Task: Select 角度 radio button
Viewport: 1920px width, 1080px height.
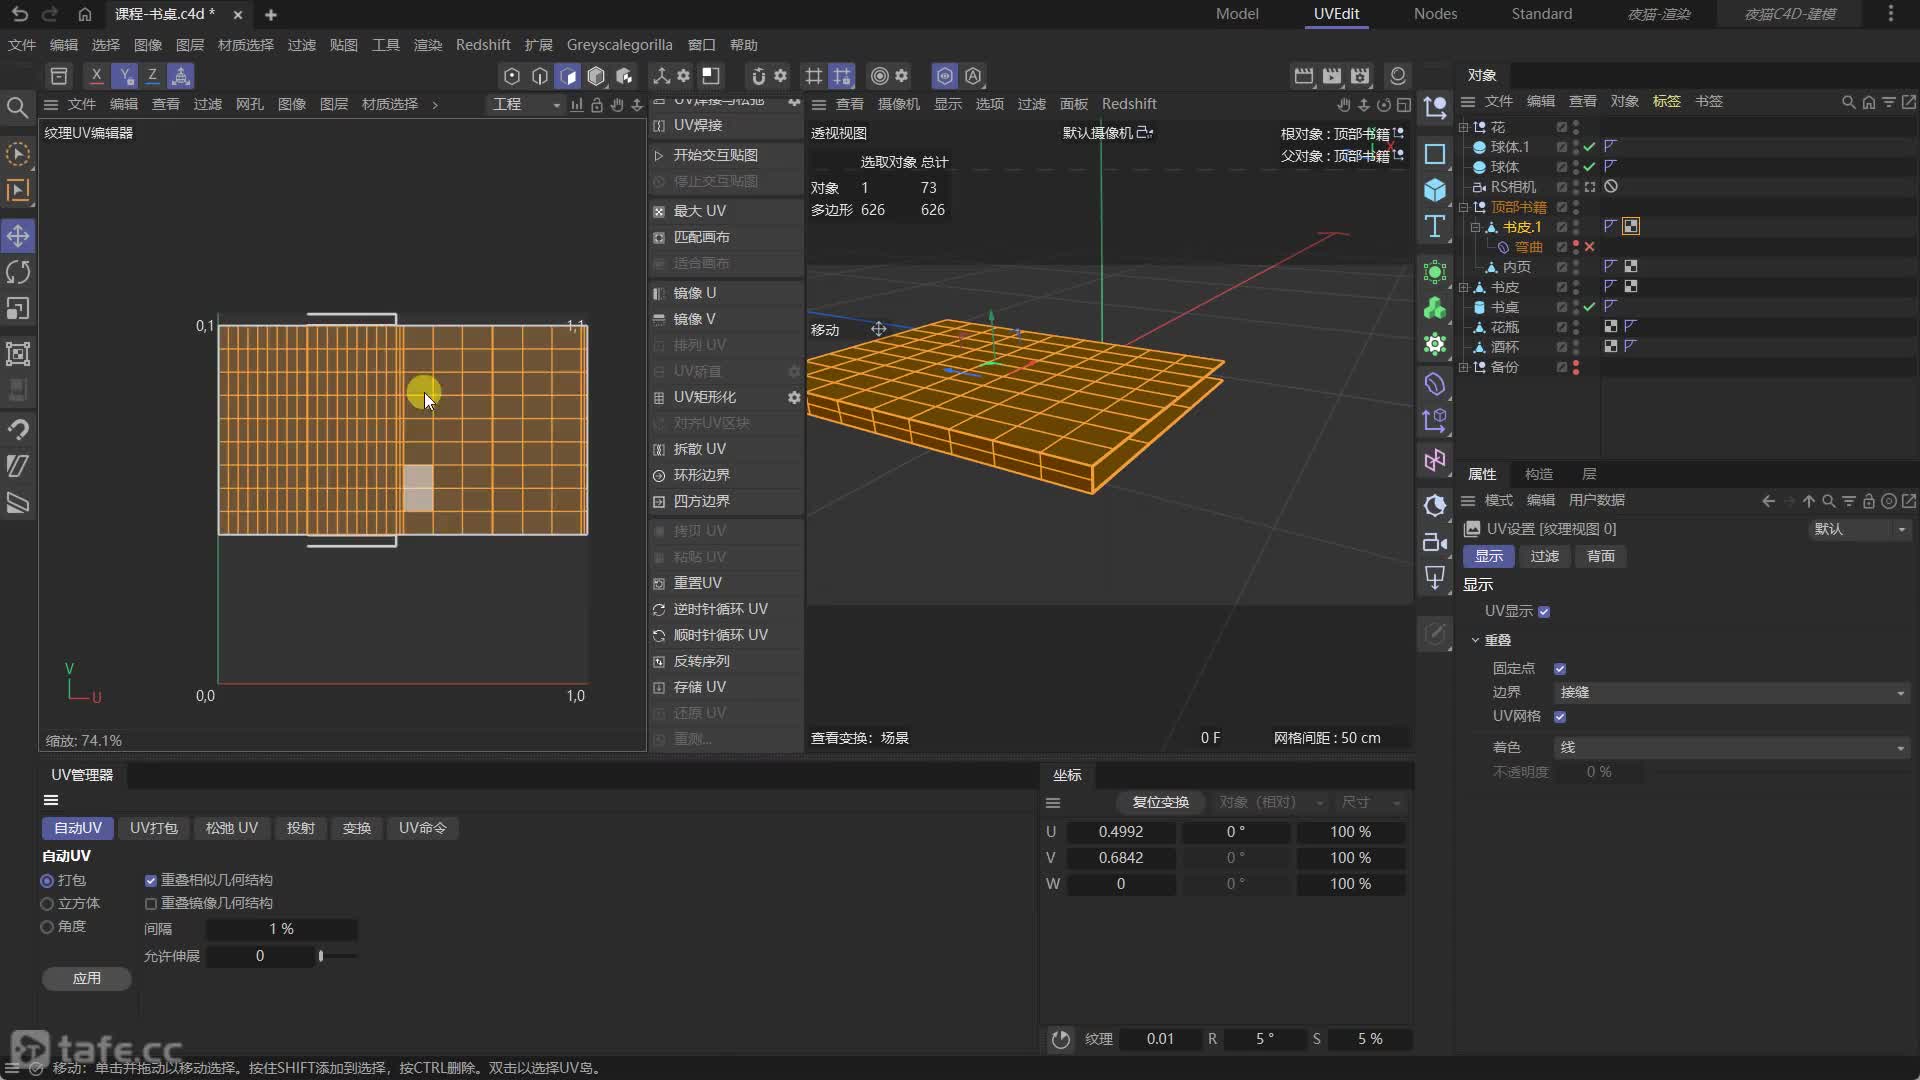Action: (47, 927)
